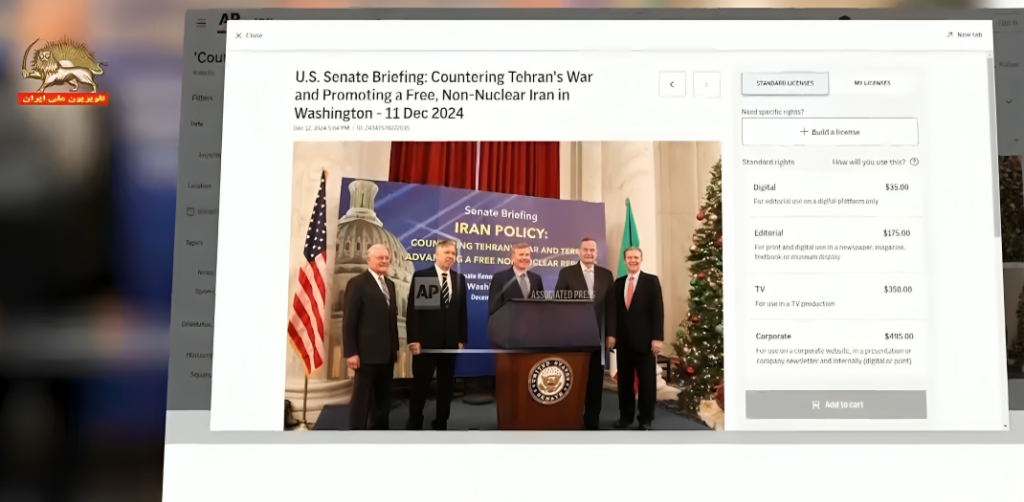Click the help icon beside 'How will you use this?'
This screenshot has width=1024, height=502.
point(914,162)
